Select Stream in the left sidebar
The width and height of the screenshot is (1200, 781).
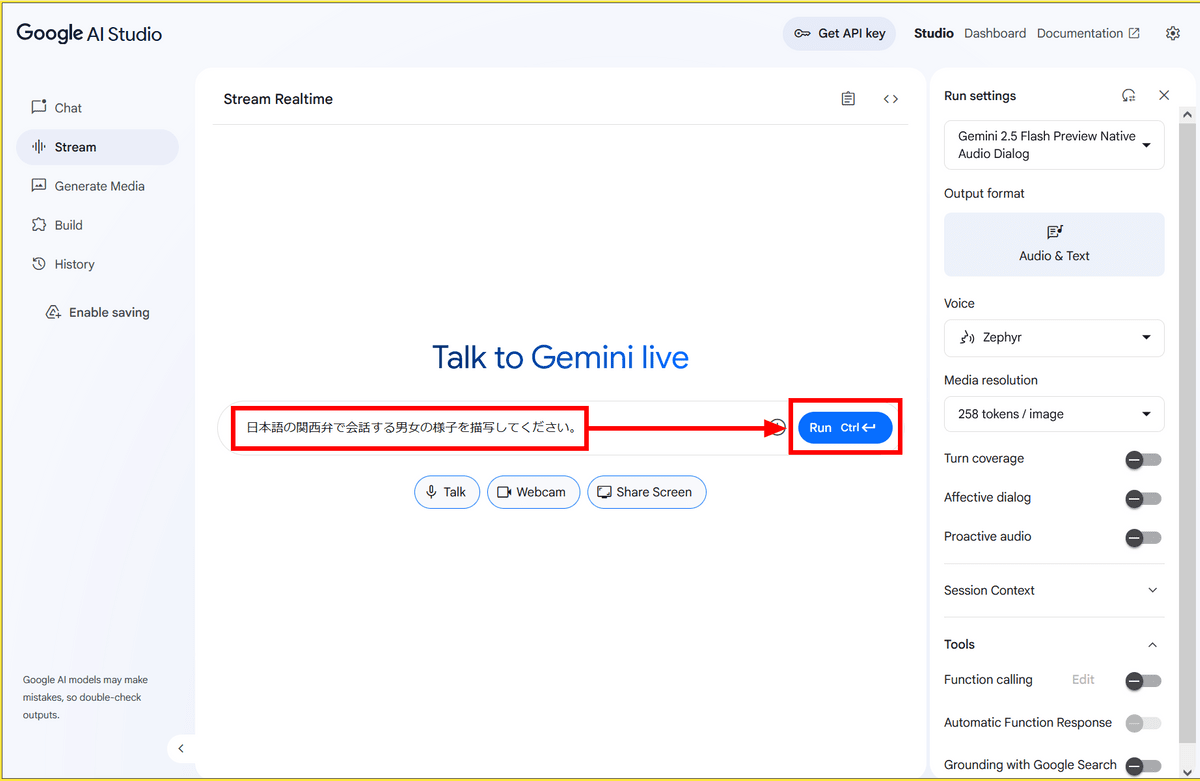pos(97,147)
